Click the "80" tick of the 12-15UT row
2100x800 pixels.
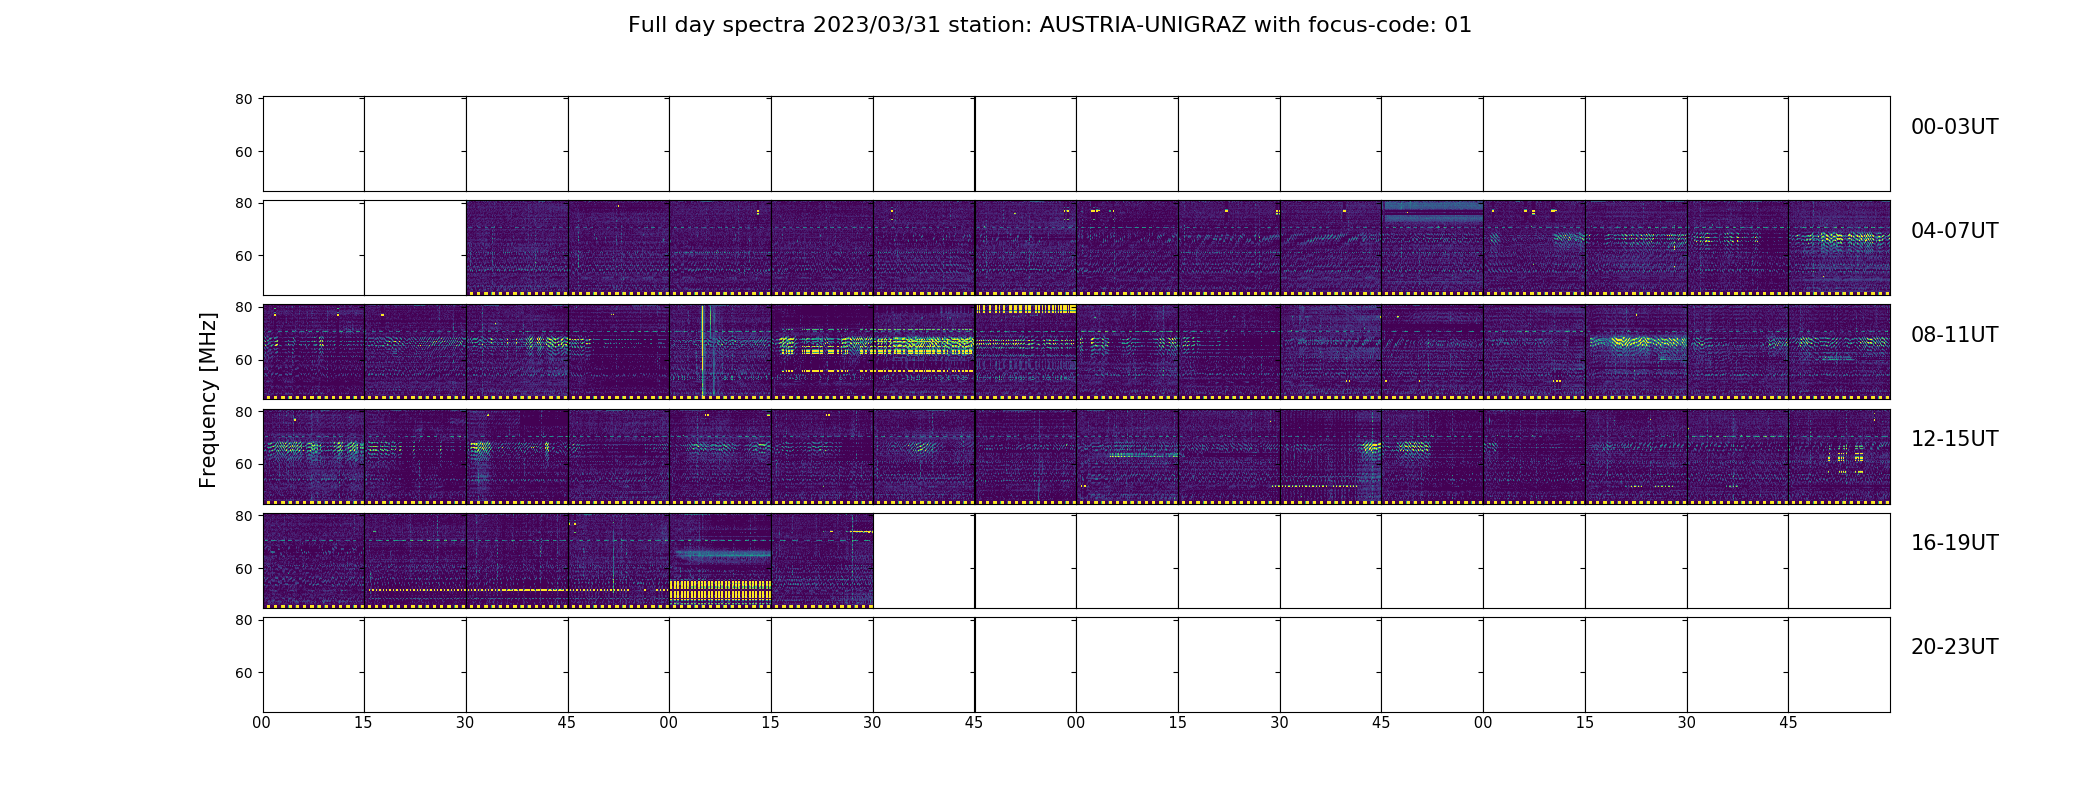tap(243, 412)
